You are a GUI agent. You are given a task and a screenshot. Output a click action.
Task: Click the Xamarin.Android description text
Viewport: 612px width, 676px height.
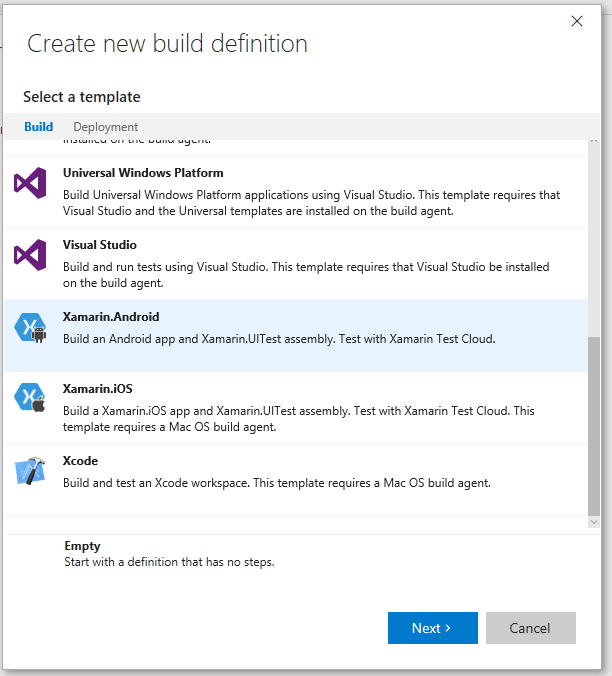click(279, 339)
